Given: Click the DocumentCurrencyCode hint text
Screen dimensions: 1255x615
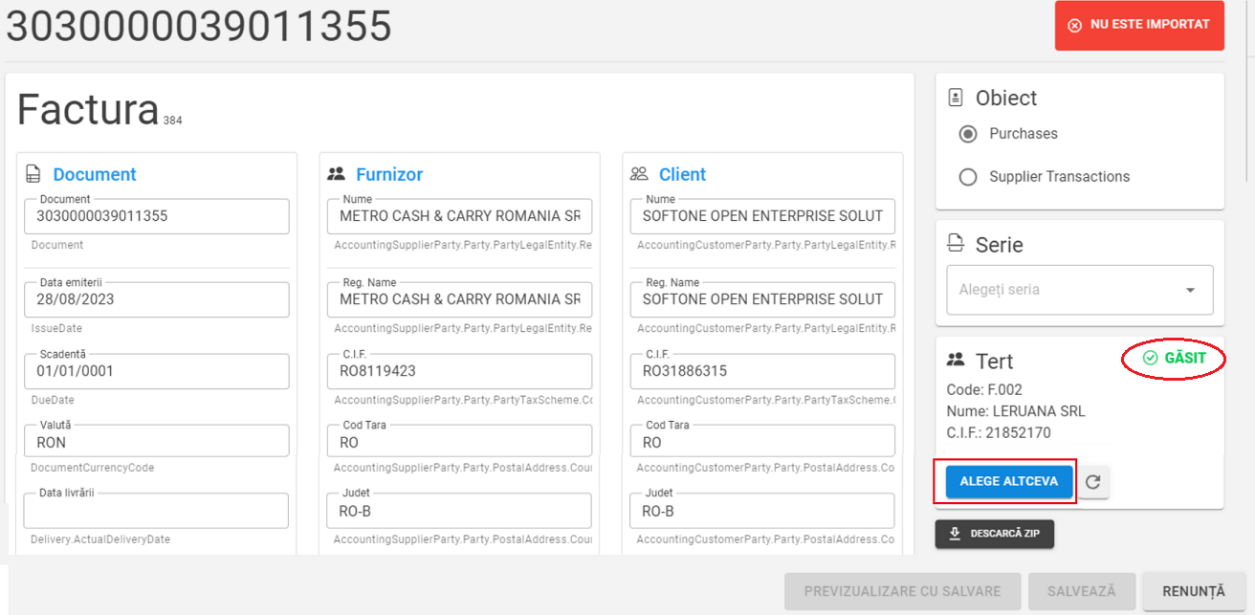Looking at the screenshot, I should [x=92, y=468].
